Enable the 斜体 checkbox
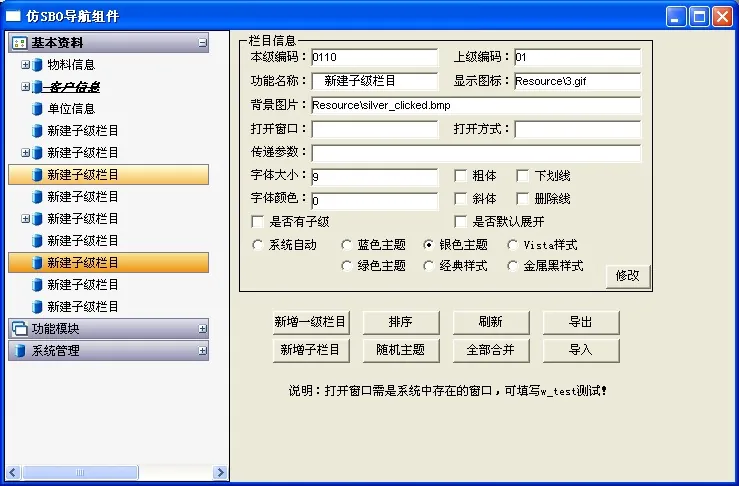Image resolution: width=739 pixels, height=486 pixels. click(460, 198)
